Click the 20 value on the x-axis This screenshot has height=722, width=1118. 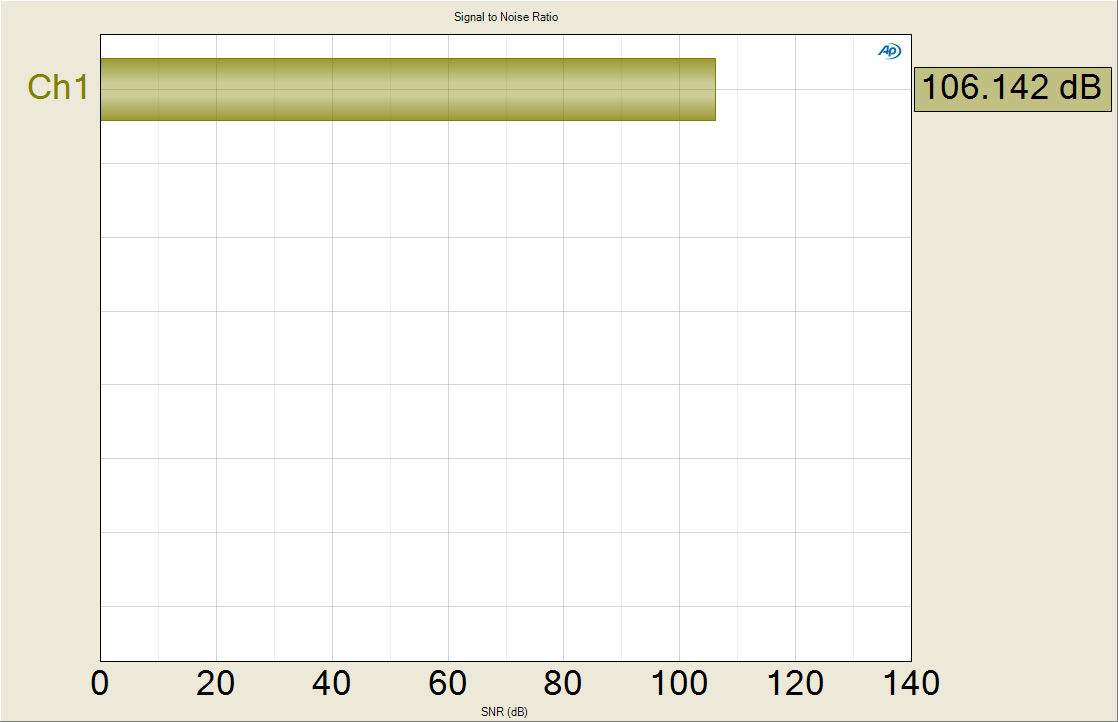click(x=215, y=684)
